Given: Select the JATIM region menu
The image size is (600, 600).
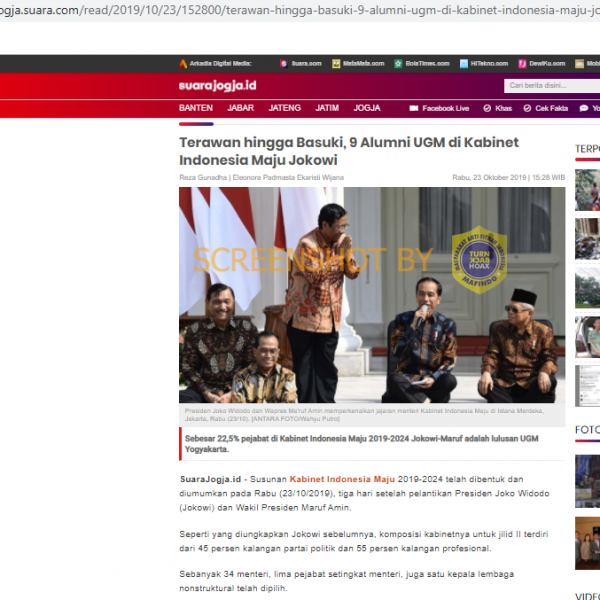Looking at the screenshot, I should [x=327, y=108].
